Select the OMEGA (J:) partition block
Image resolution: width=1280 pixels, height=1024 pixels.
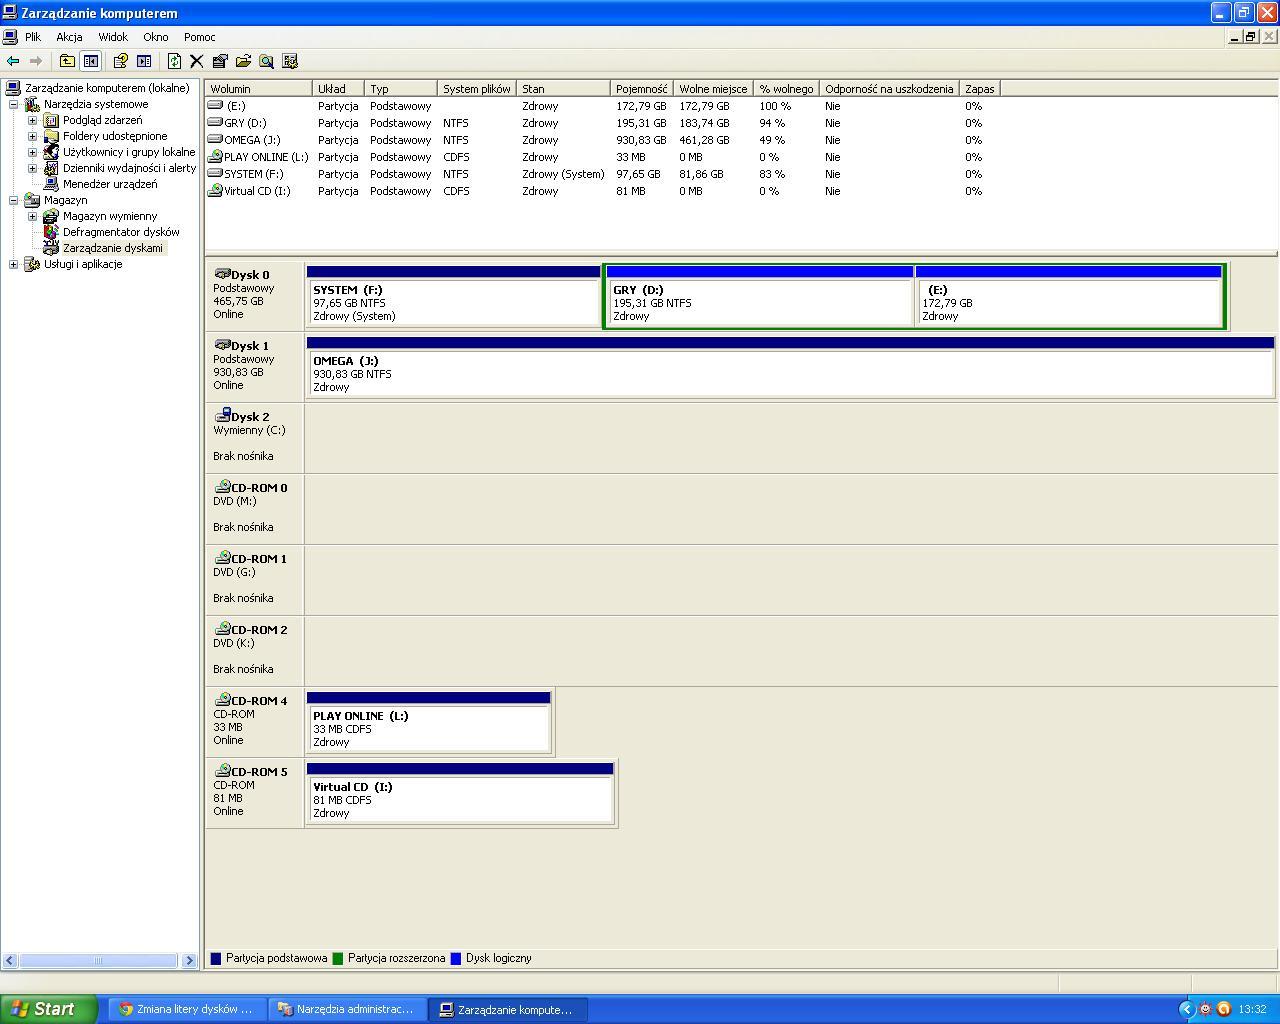790,374
